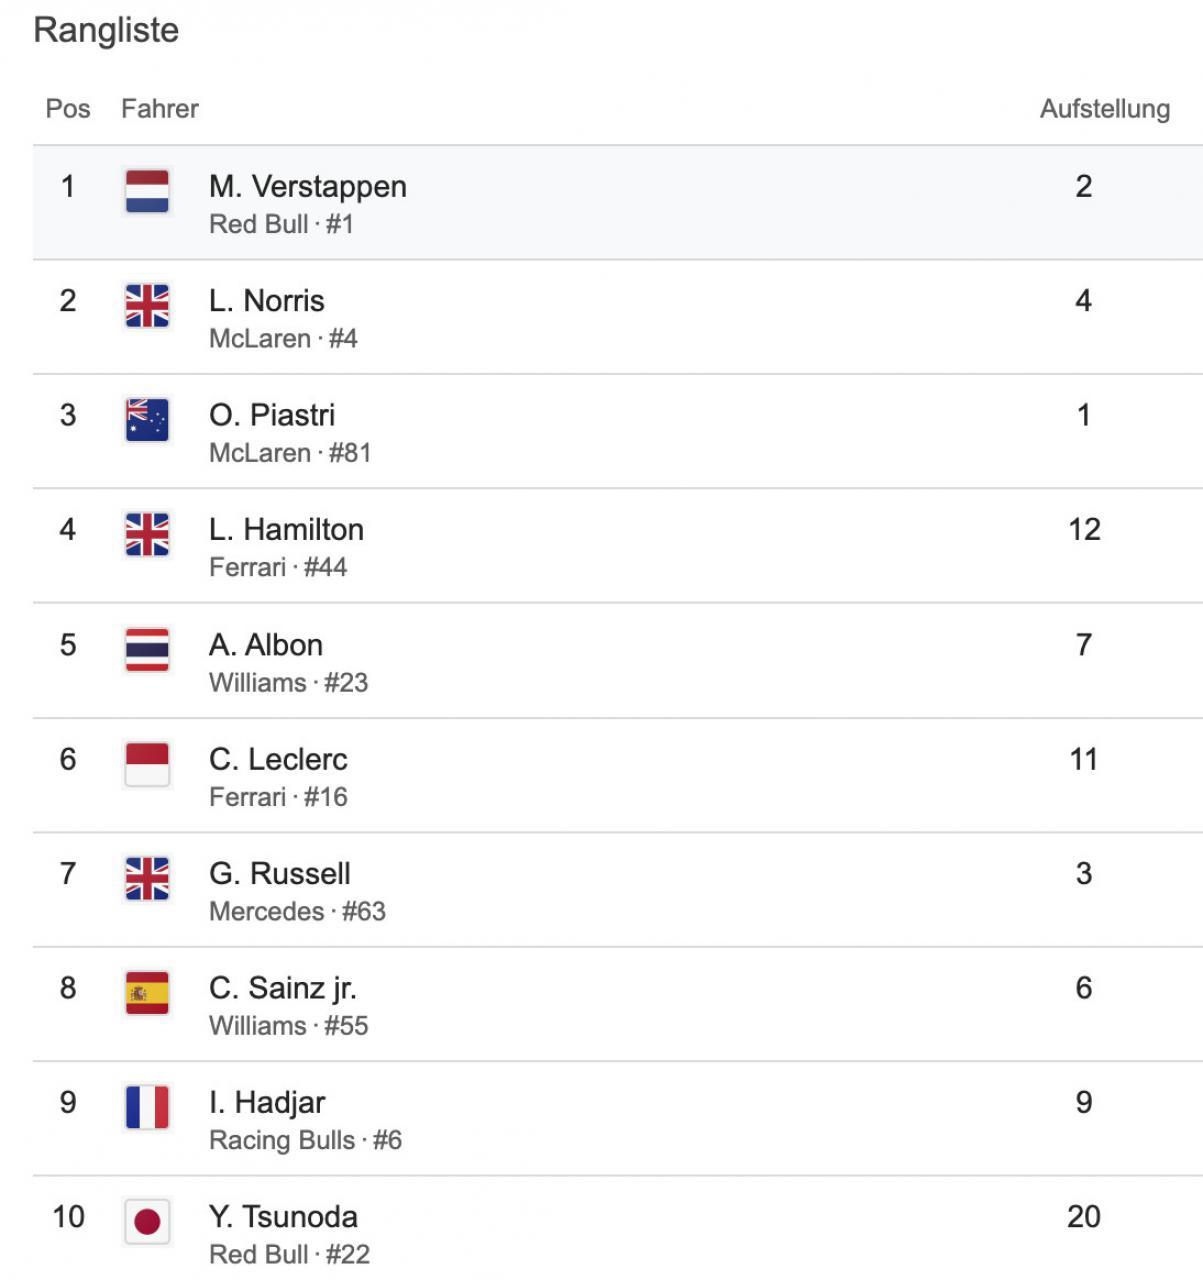Click the UK flag beside L. Hamilton
Screen dimensions: 1203x1280
[x=147, y=534]
